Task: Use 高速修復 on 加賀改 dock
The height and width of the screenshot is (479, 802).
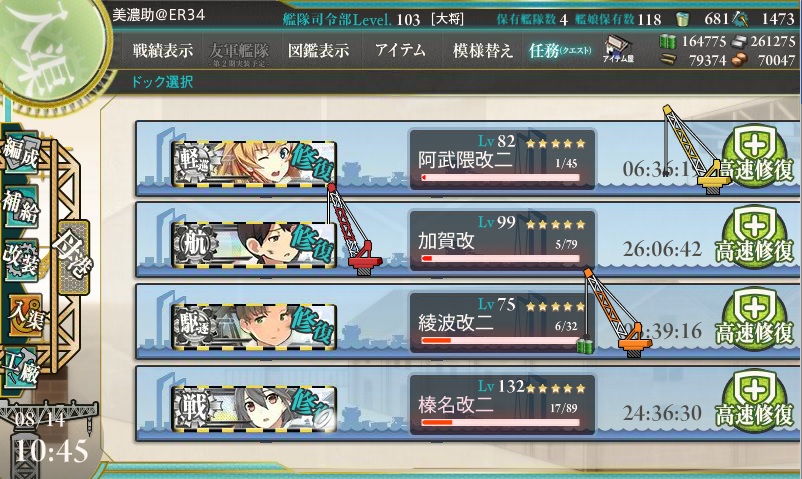Action: click(755, 239)
